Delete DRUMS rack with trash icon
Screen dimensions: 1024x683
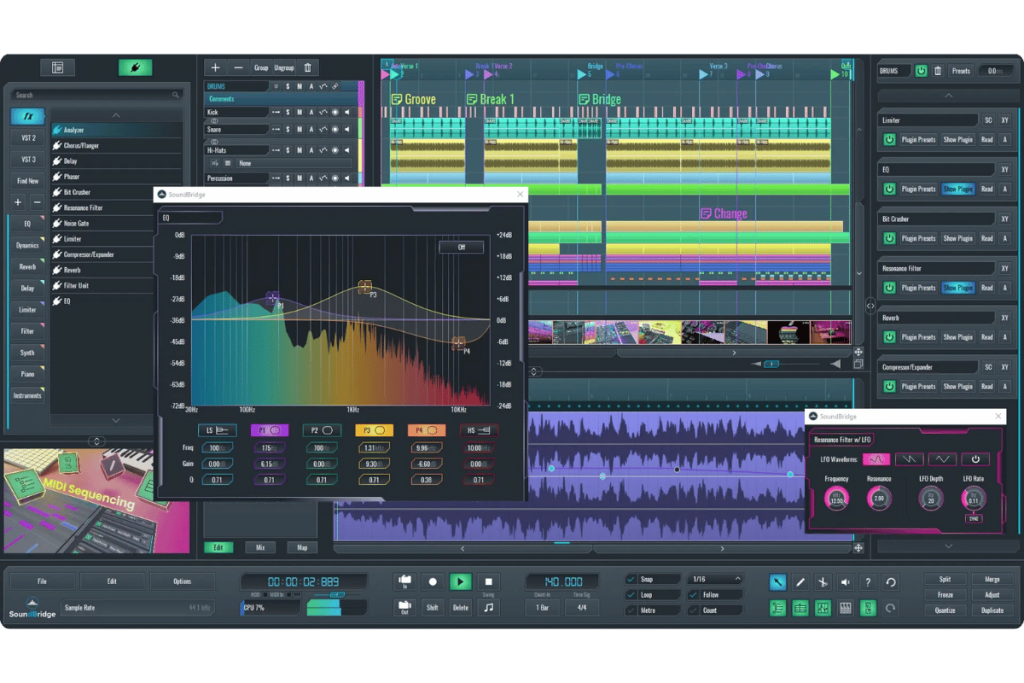[x=938, y=71]
